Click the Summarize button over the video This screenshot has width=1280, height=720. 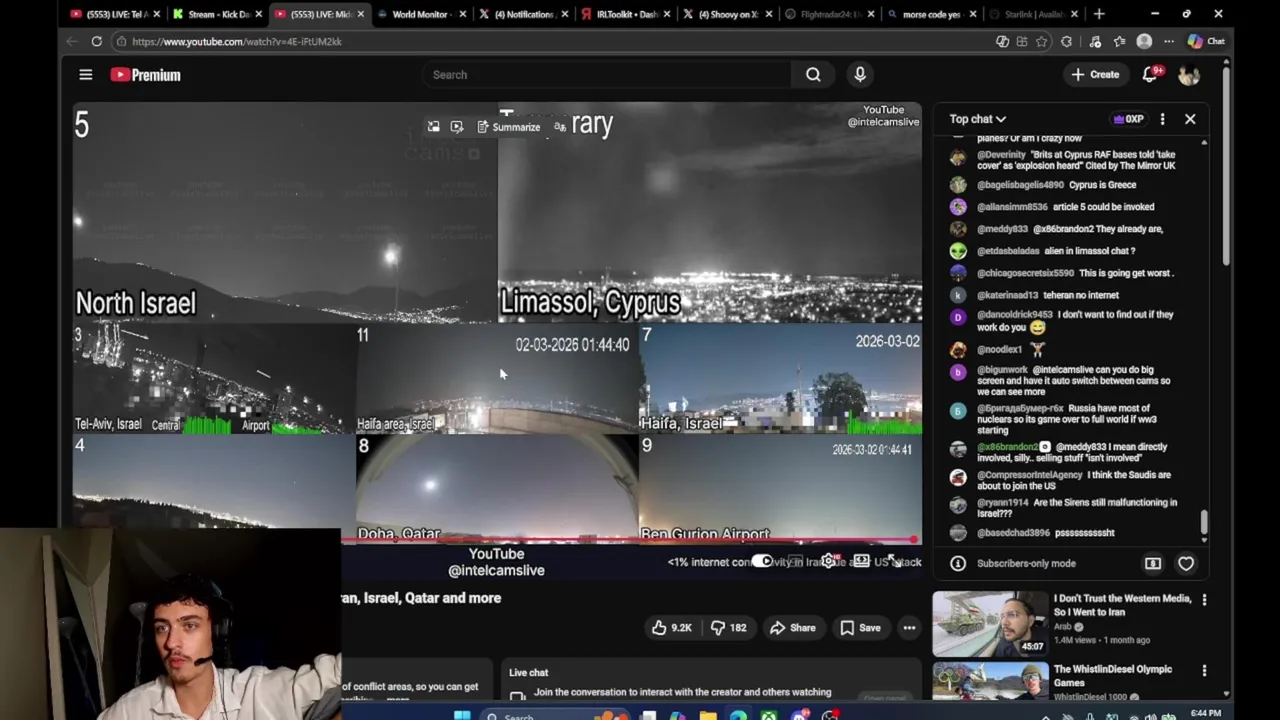pos(508,127)
